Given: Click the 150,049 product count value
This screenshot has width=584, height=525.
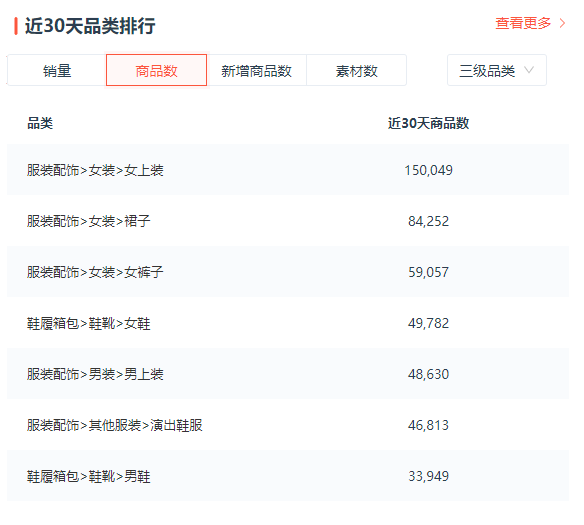Looking at the screenshot, I should point(428,170).
